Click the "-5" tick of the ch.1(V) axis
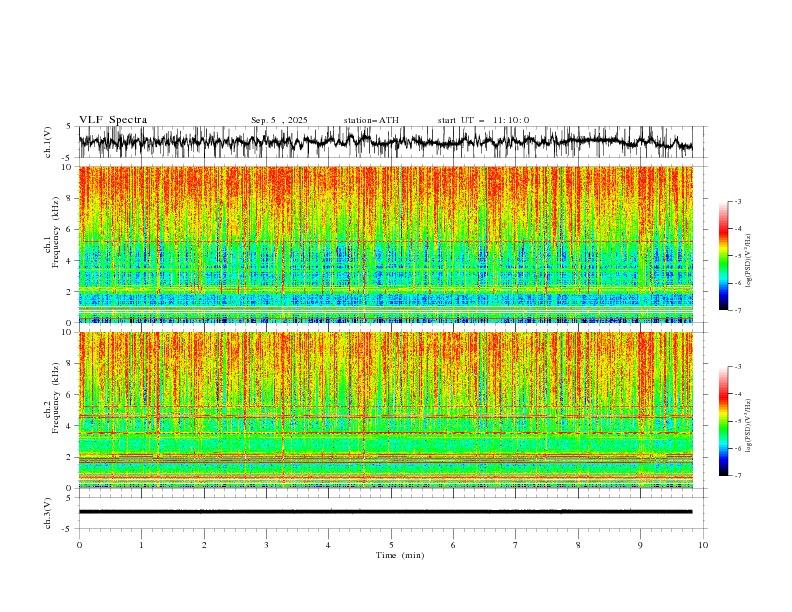This screenshot has width=792, height=612. click(x=68, y=158)
